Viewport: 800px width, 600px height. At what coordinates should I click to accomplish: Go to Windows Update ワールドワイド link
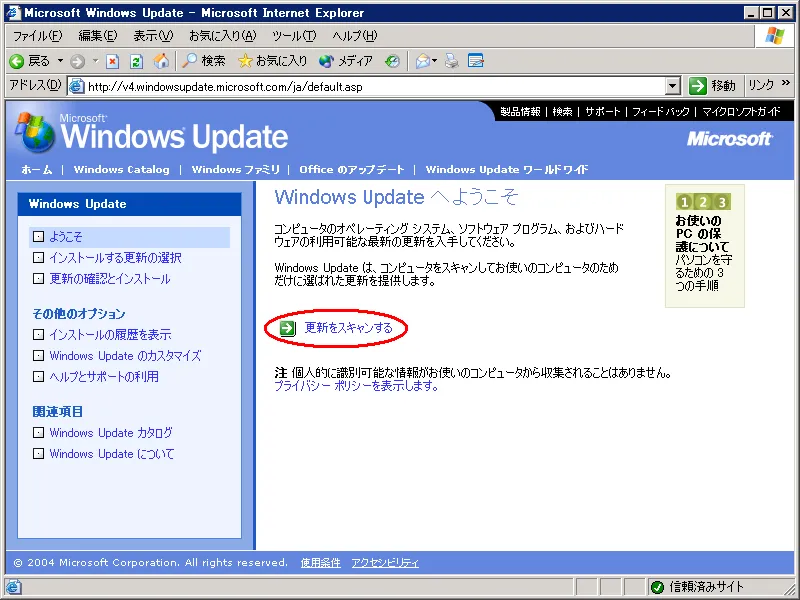click(507, 169)
